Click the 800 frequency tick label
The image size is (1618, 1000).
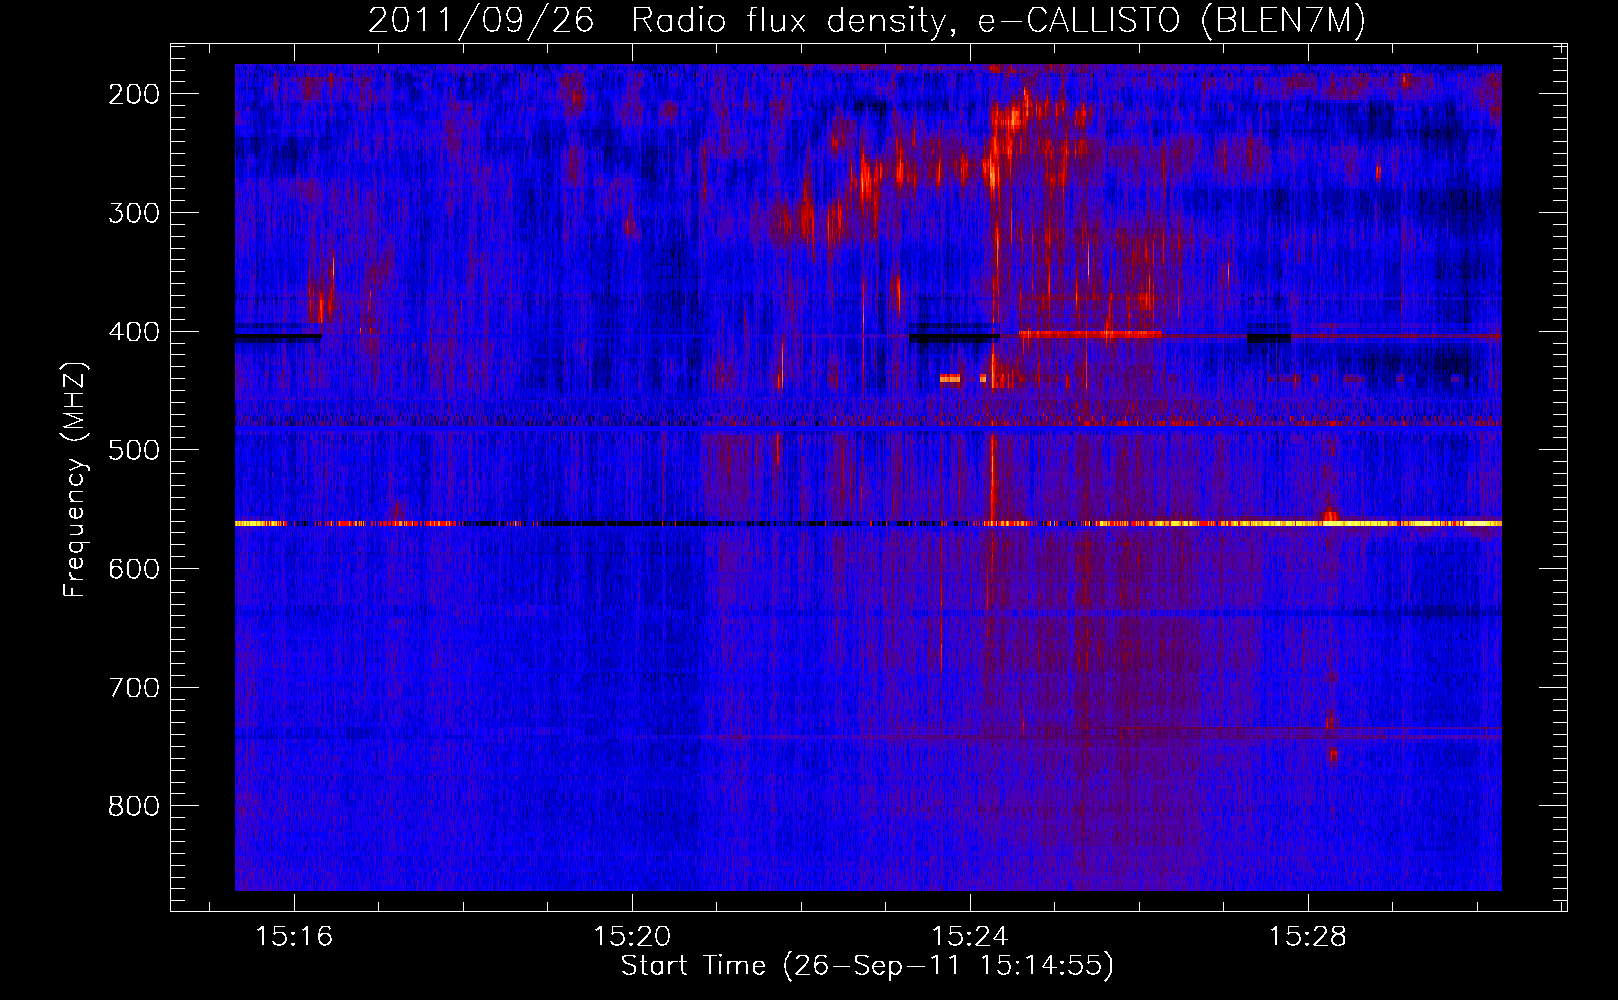click(134, 806)
